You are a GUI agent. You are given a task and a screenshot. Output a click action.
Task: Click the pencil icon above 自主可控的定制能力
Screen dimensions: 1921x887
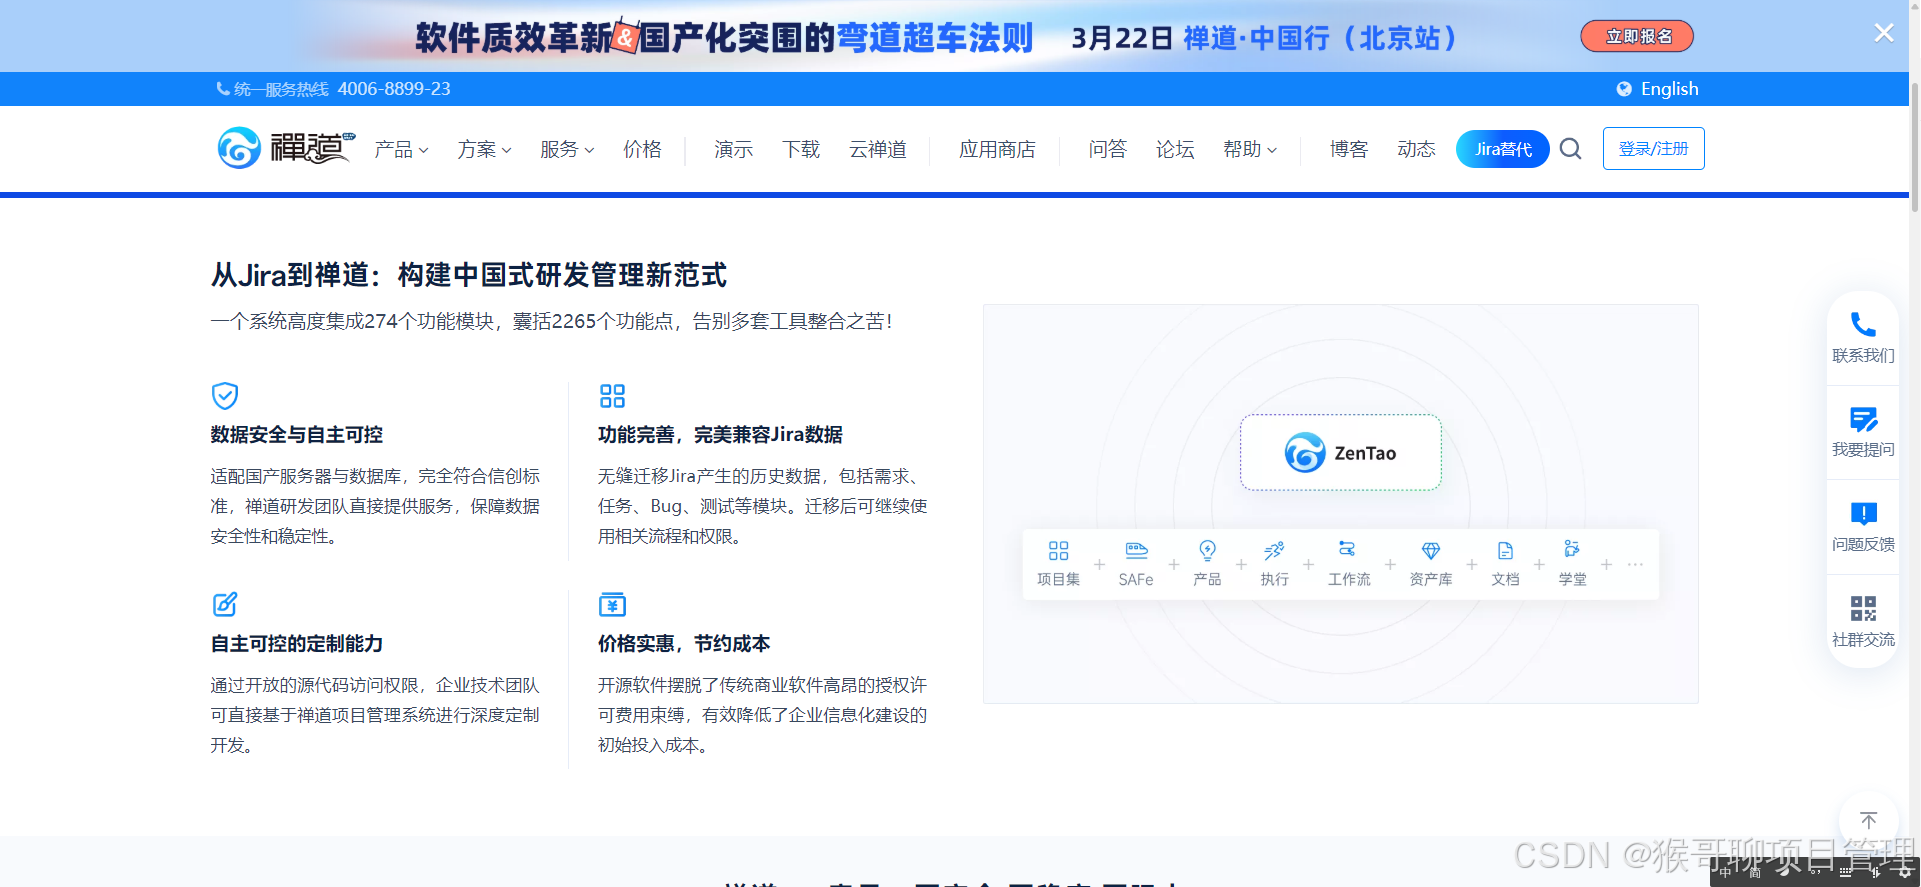[225, 604]
